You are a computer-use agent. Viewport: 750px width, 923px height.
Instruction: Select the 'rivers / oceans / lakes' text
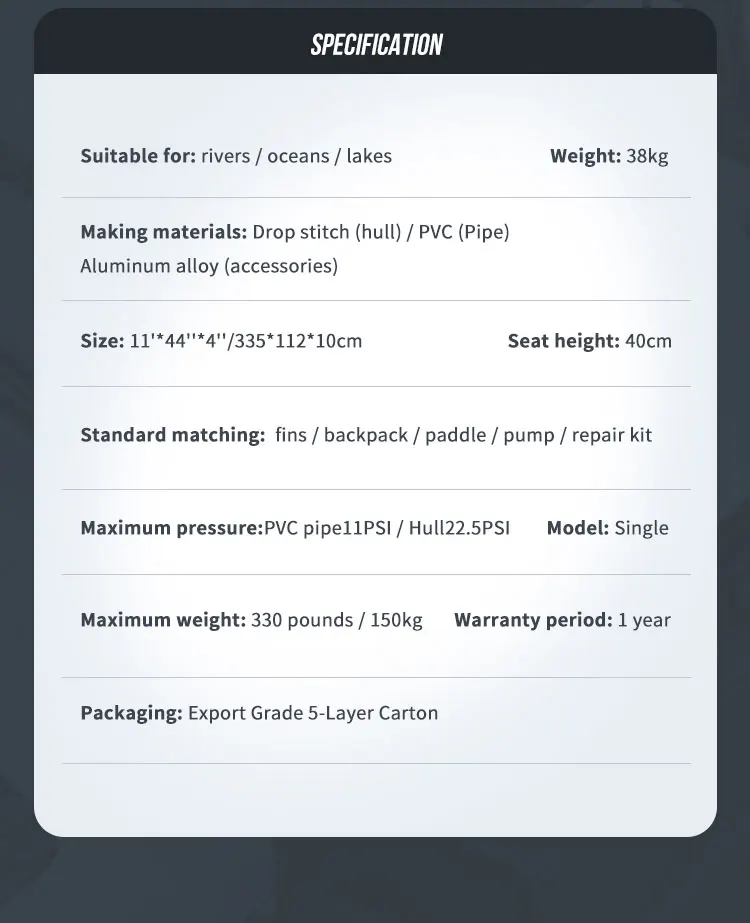click(x=296, y=156)
